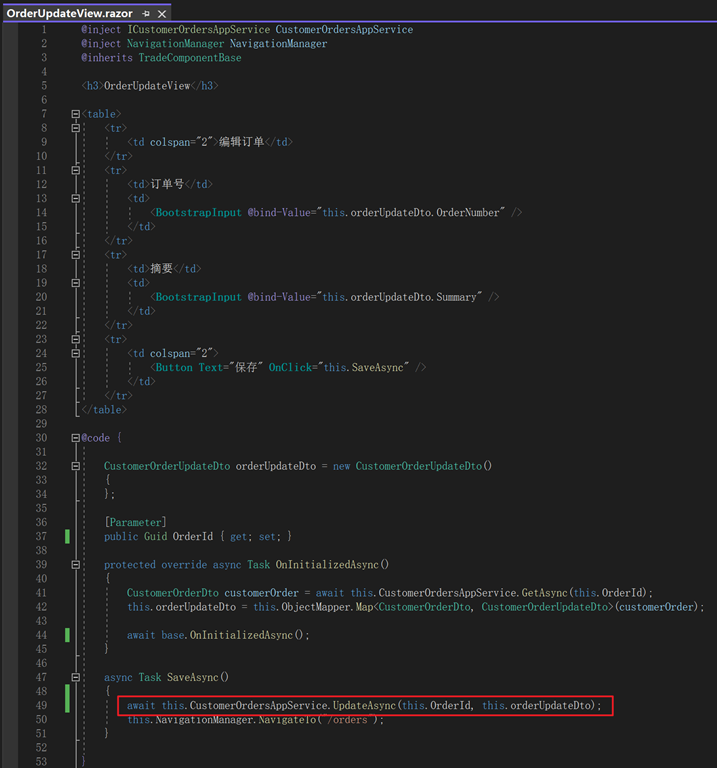Collapse the <table> block on line 7
This screenshot has height=768, width=717.
[x=75, y=114]
